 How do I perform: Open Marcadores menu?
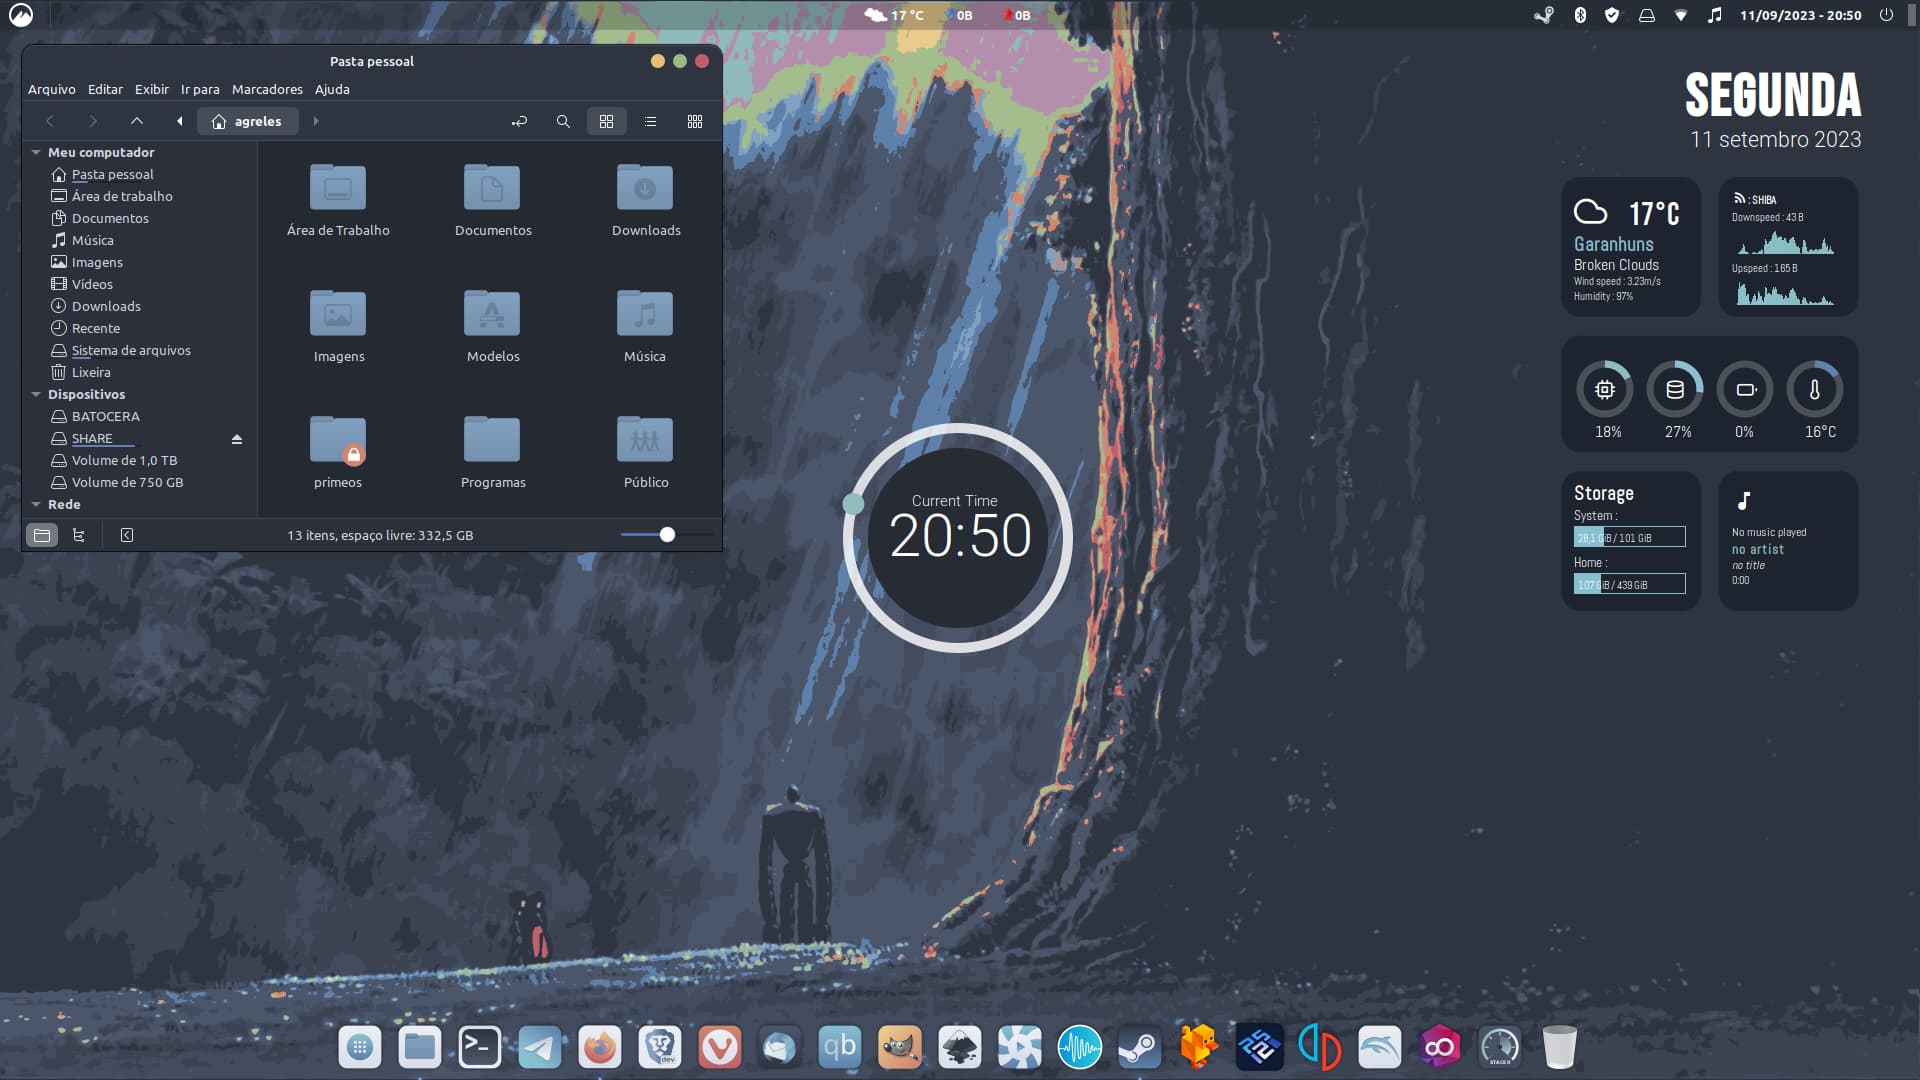[267, 89]
